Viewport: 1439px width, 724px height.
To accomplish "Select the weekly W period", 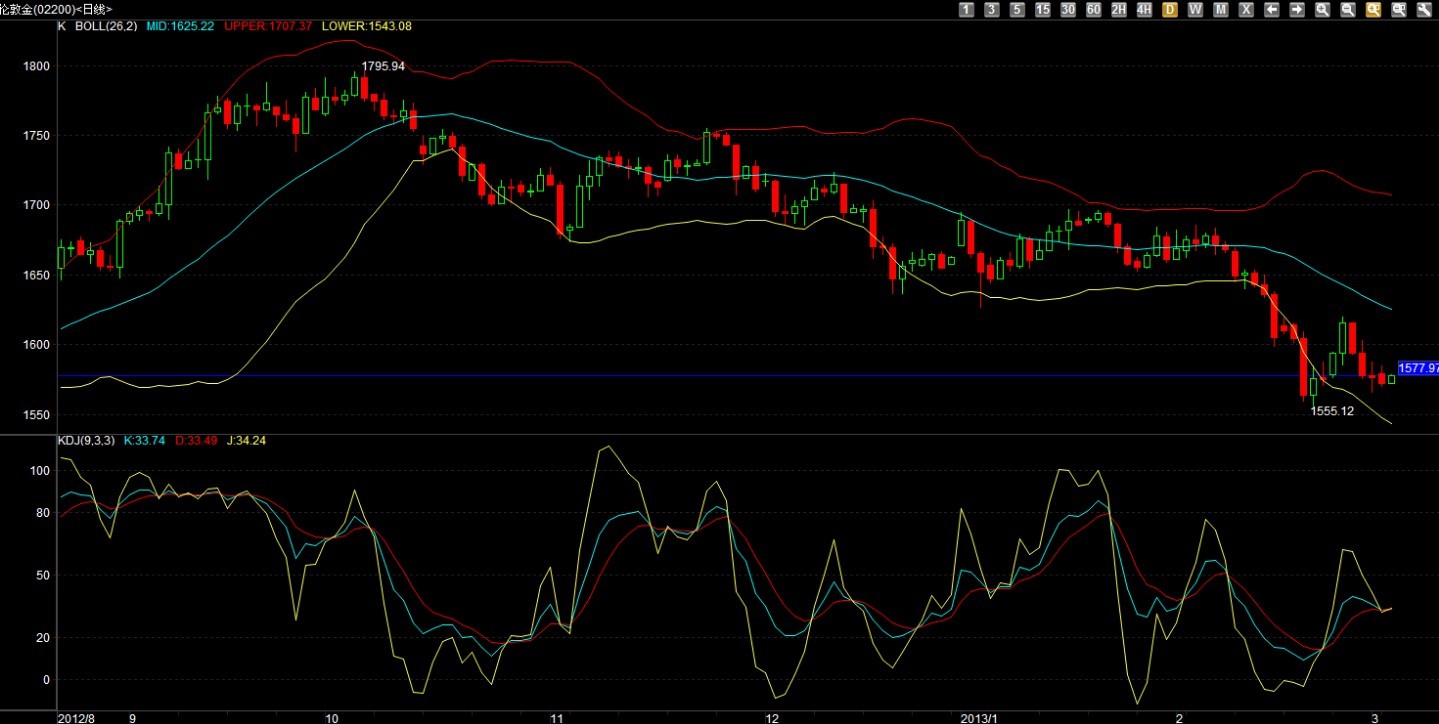I will pyautogui.click(x=1196, y=9).
